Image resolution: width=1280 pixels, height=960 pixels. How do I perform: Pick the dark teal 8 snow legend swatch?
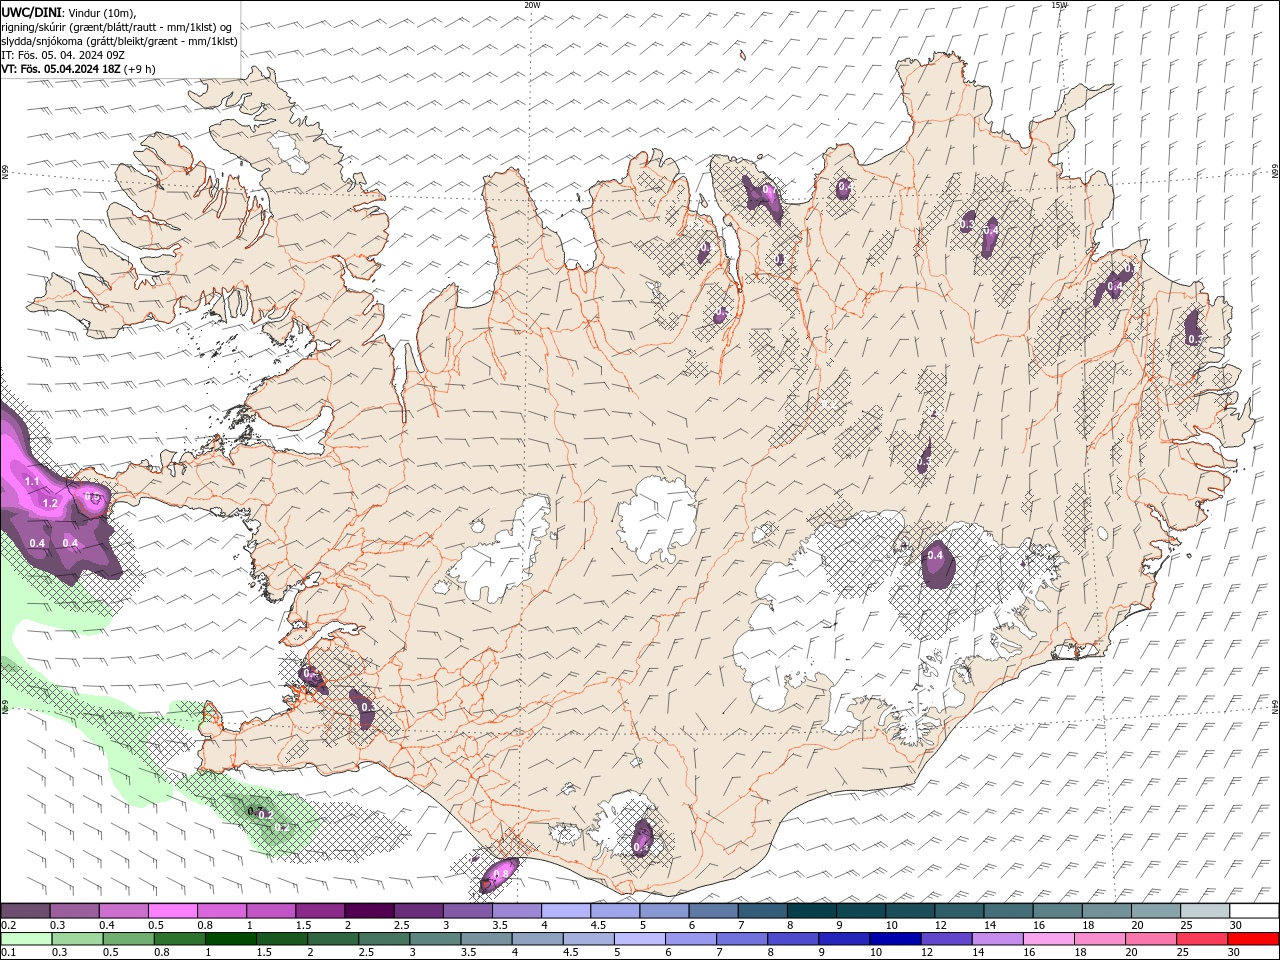[812, 911]
